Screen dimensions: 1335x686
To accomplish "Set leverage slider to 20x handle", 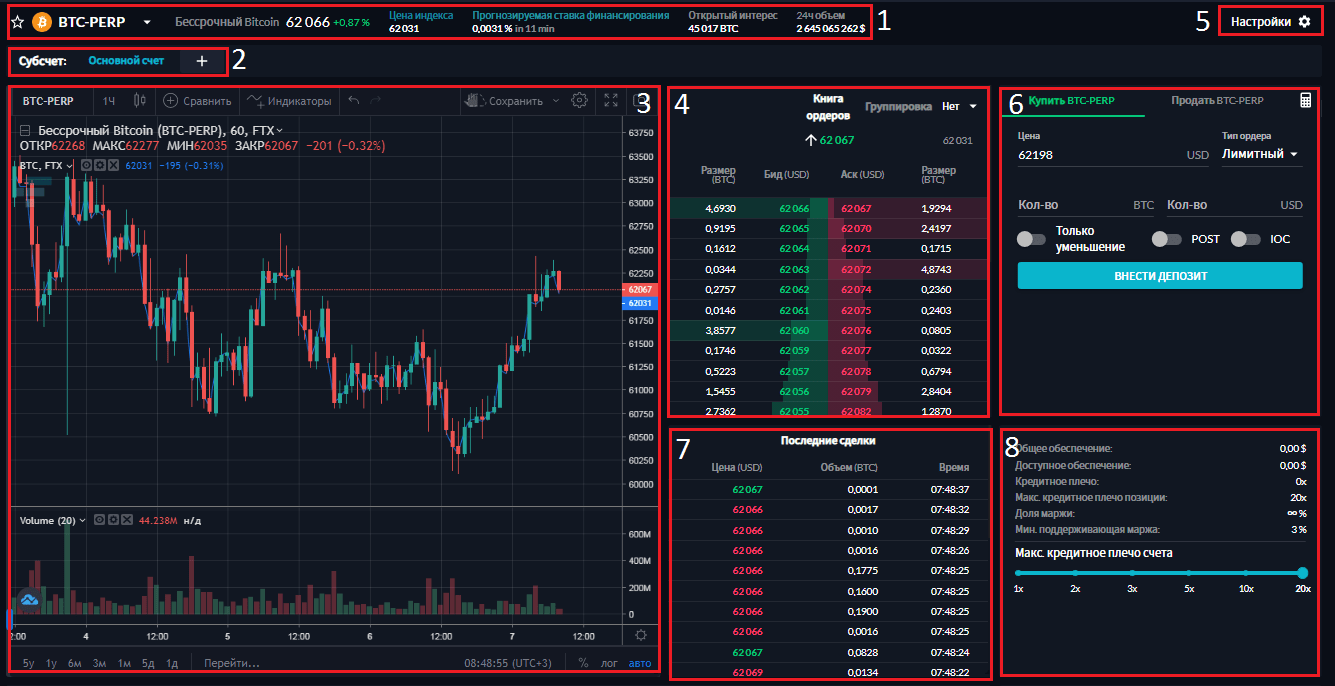I will coord(1302,573).
